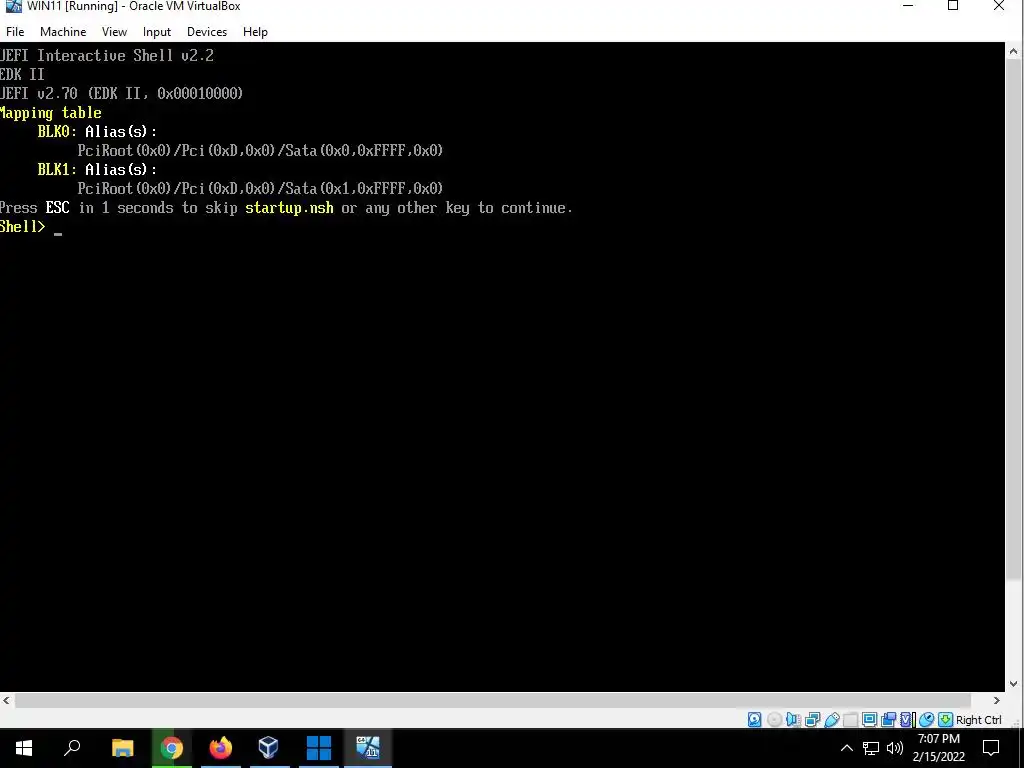Viewport: 1024px width, 768px height.
Task: Click the USB devices status icon
Action: click(x=832, y=720)
